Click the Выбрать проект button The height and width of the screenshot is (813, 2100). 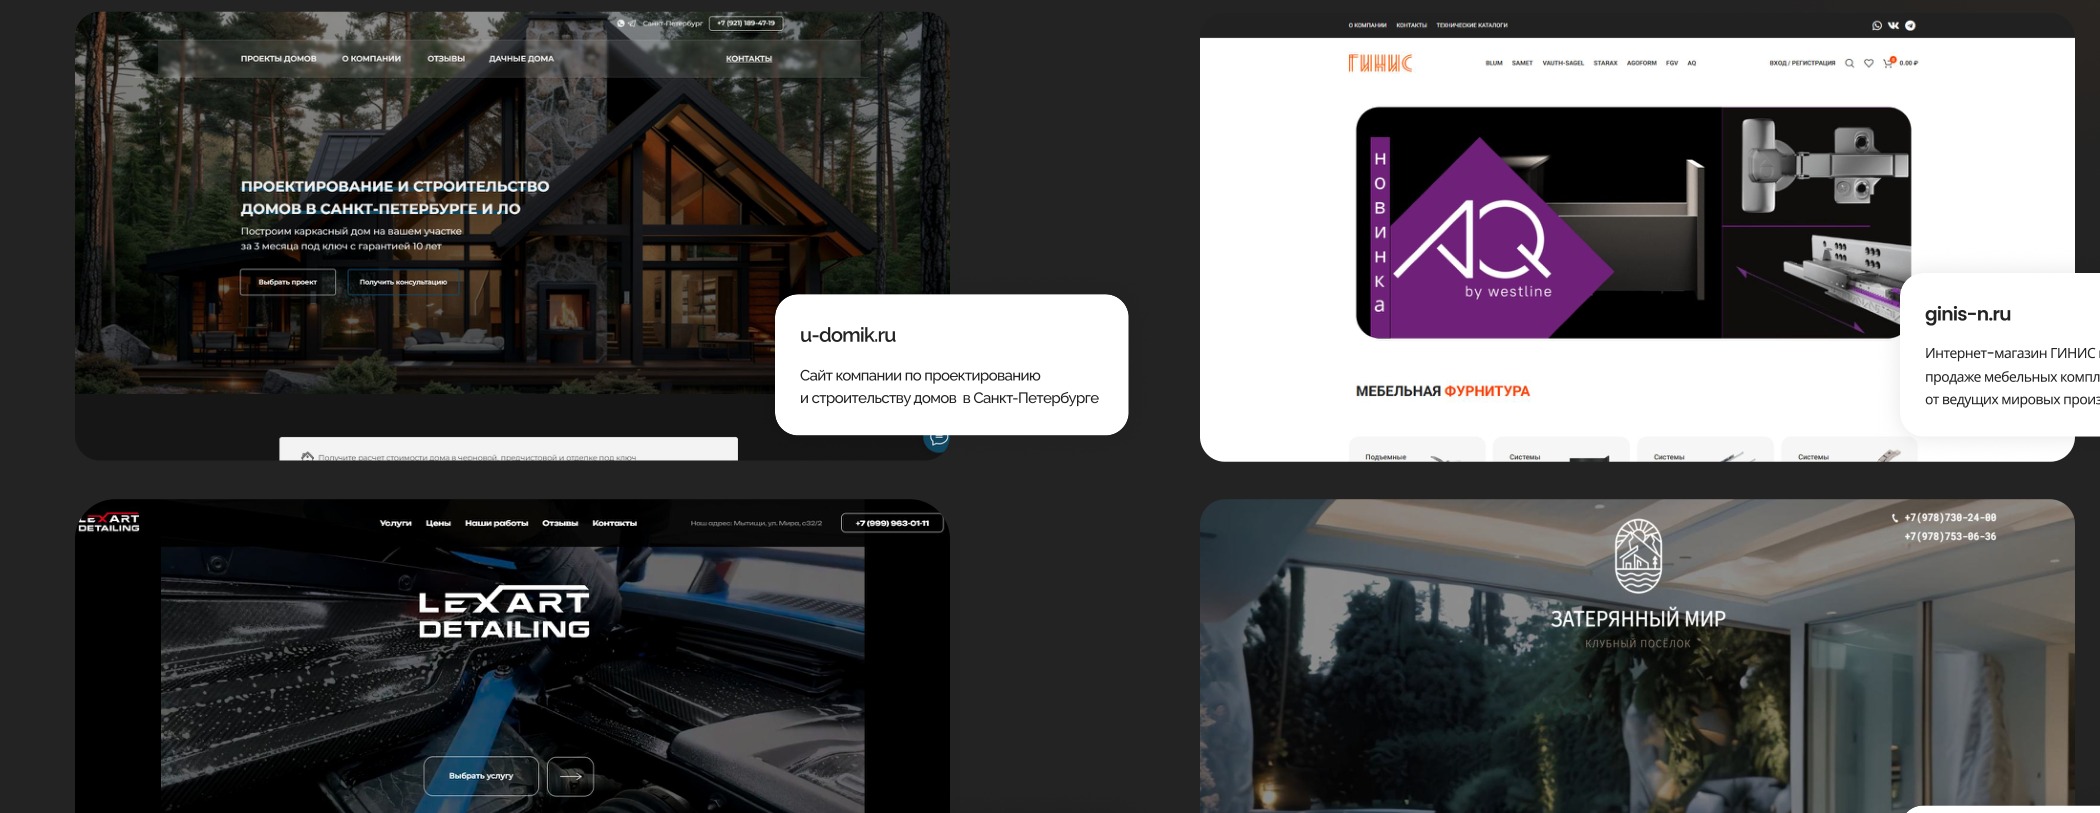pos(288,282)
